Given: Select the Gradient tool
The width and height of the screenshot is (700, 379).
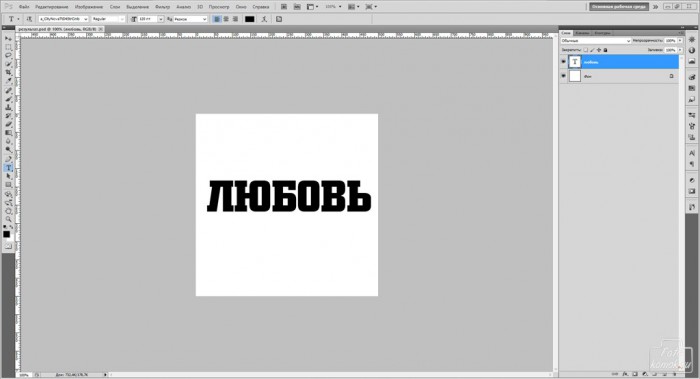Looking at the screenshot, I should coord(8,133).
